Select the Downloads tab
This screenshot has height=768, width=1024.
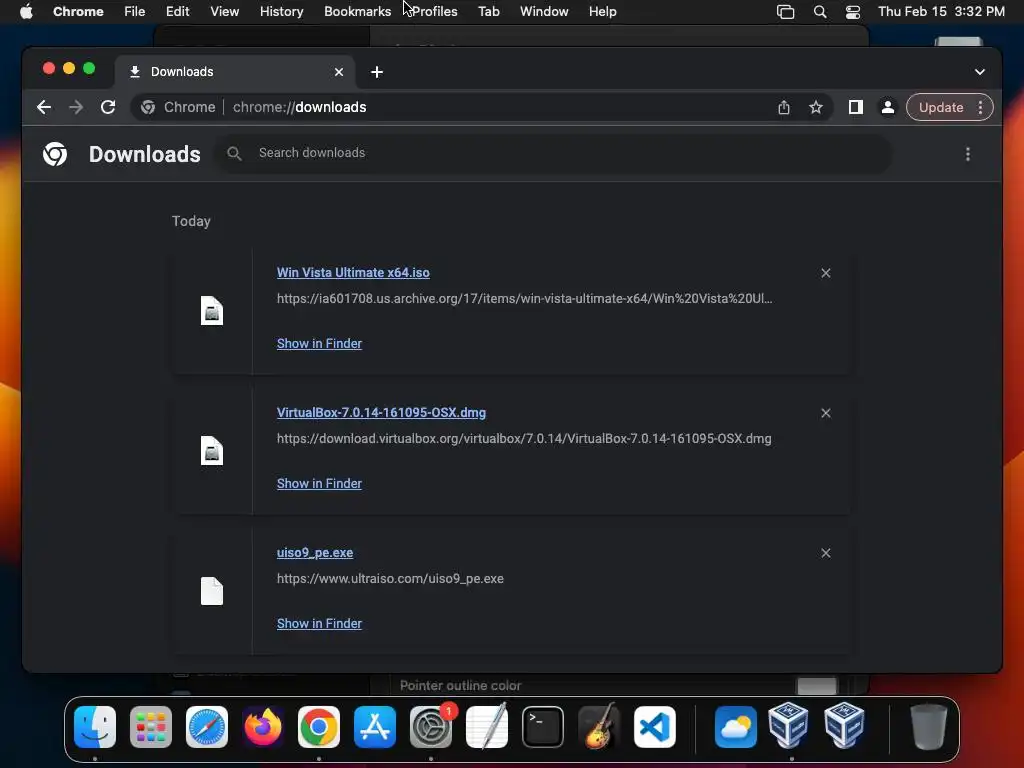click(235, 72)
